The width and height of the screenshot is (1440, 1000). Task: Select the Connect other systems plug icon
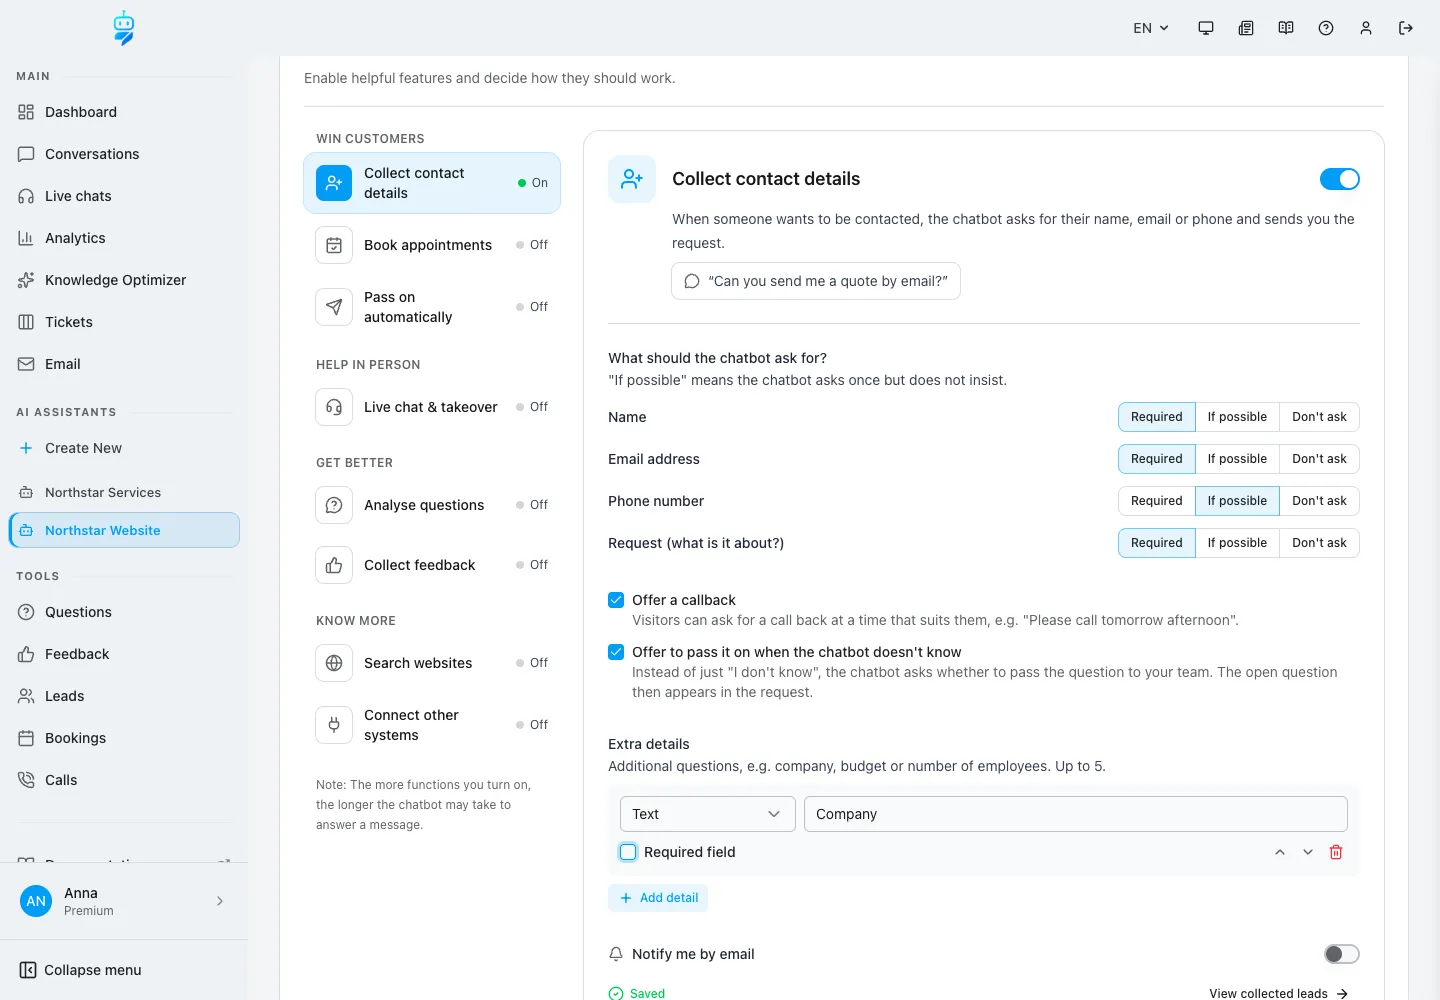334,725
